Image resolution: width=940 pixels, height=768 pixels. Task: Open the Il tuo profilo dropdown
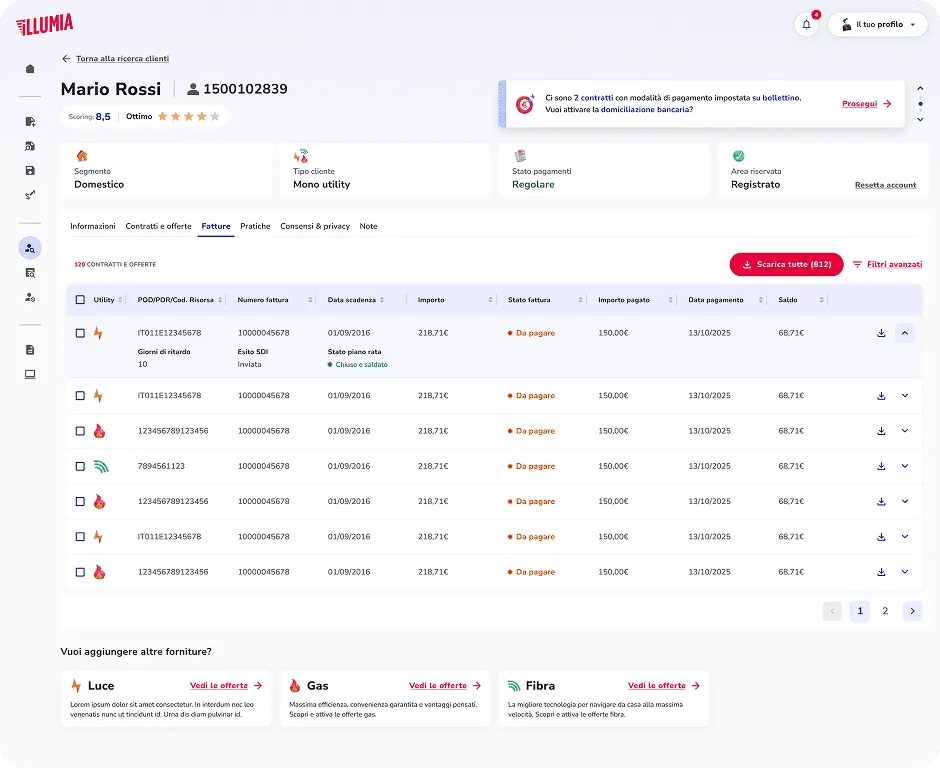878,25
